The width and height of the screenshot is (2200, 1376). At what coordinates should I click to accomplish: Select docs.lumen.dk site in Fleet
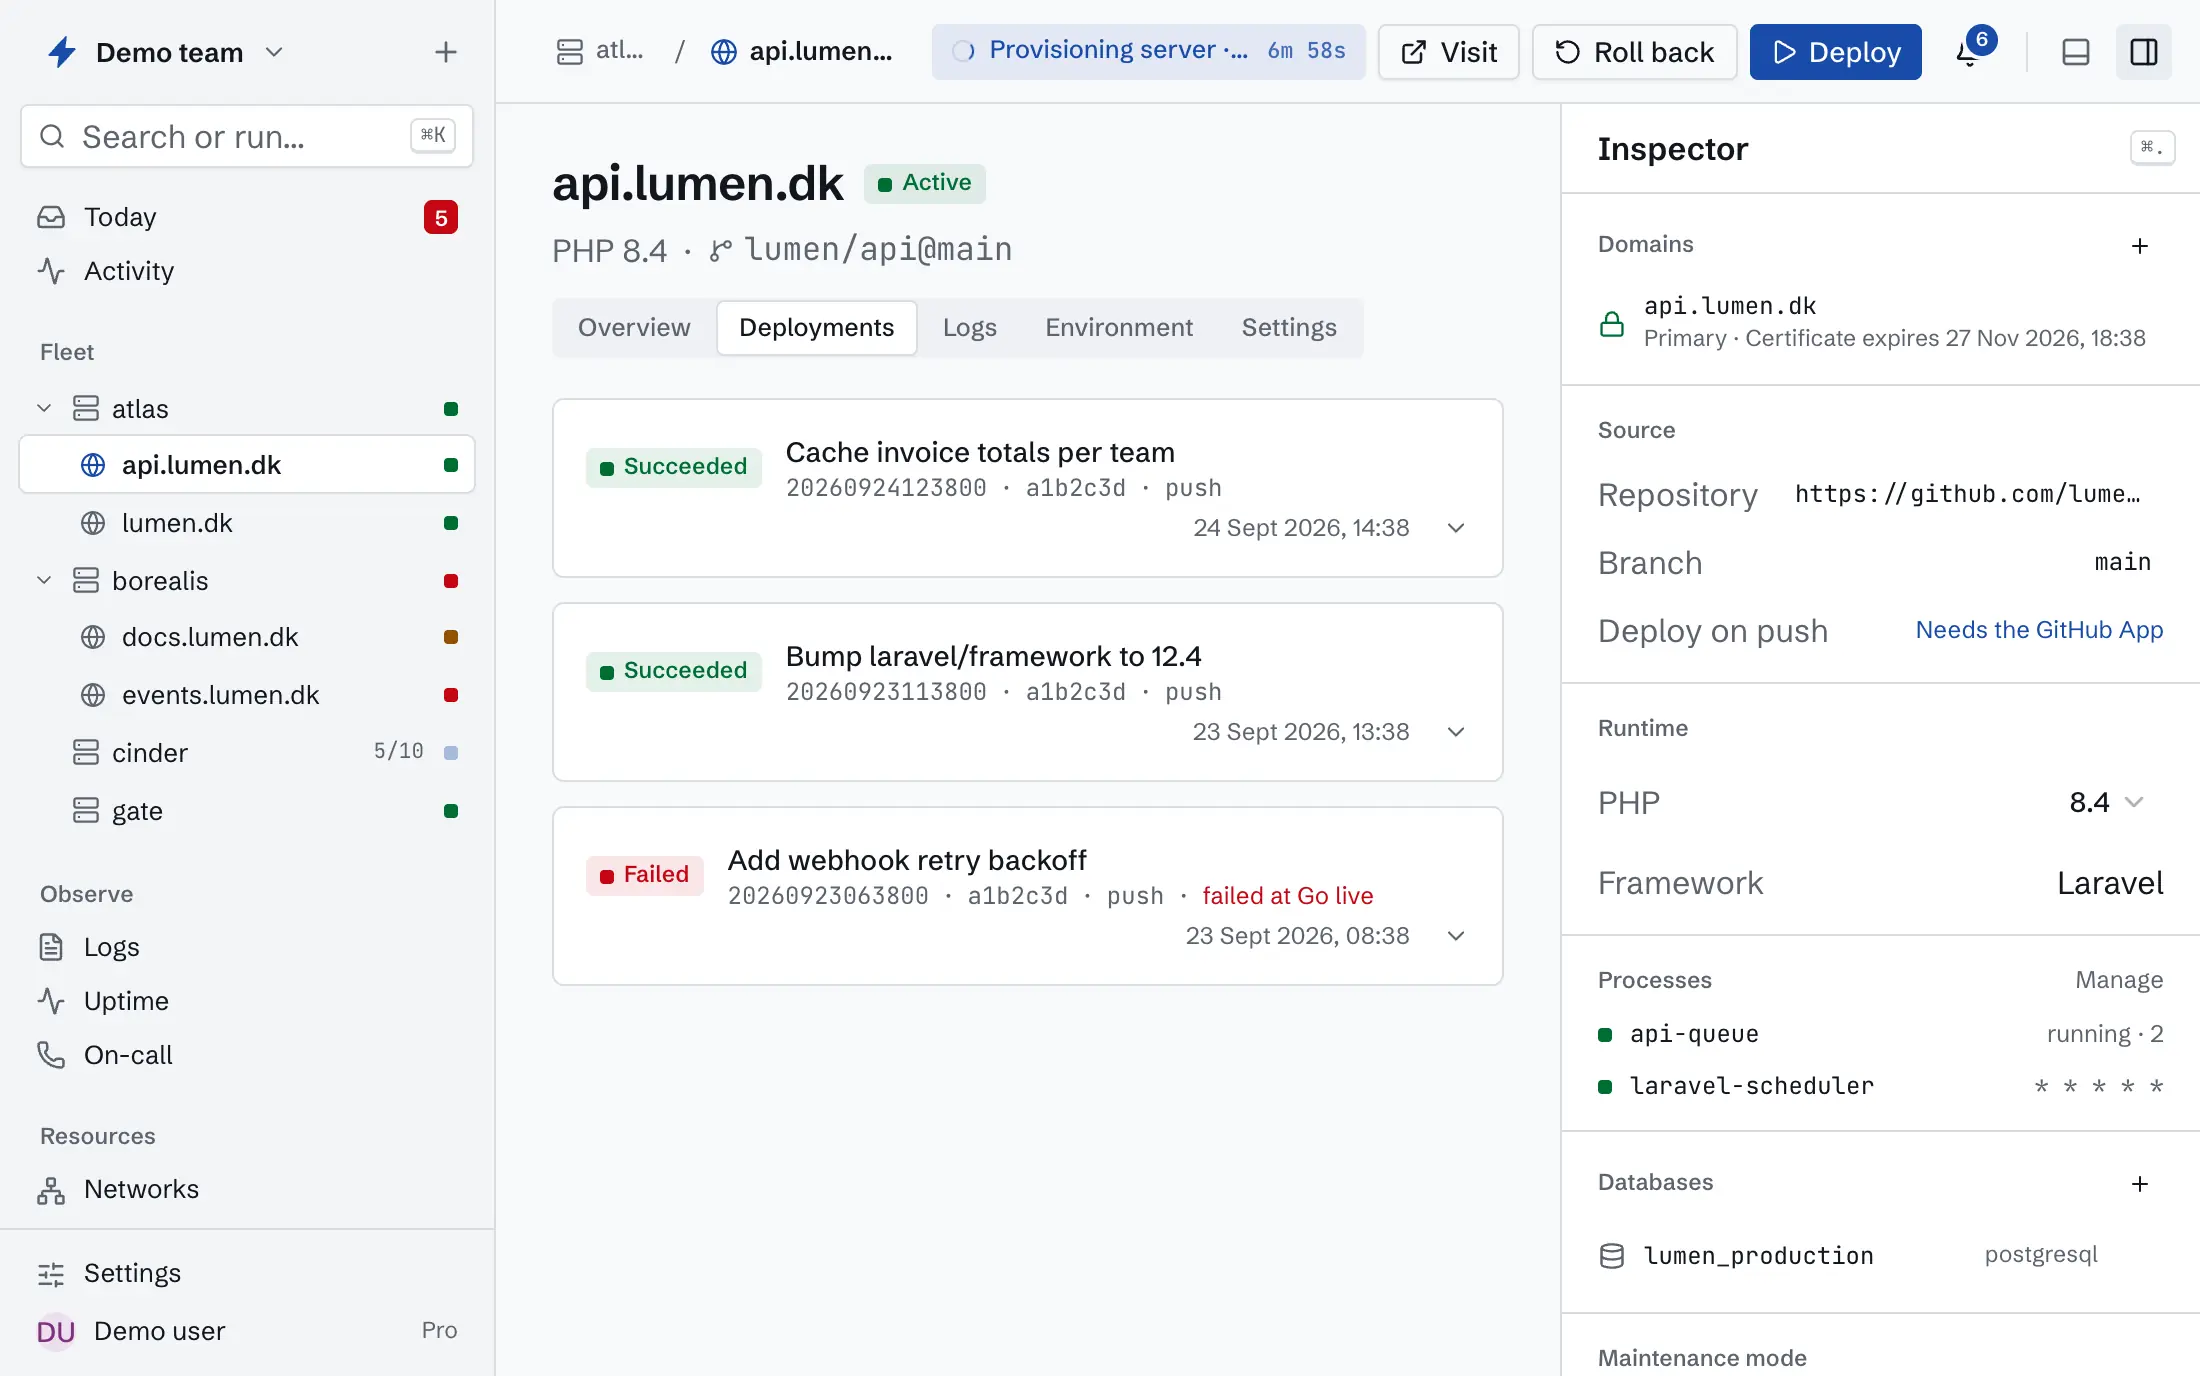pos(247,637)
